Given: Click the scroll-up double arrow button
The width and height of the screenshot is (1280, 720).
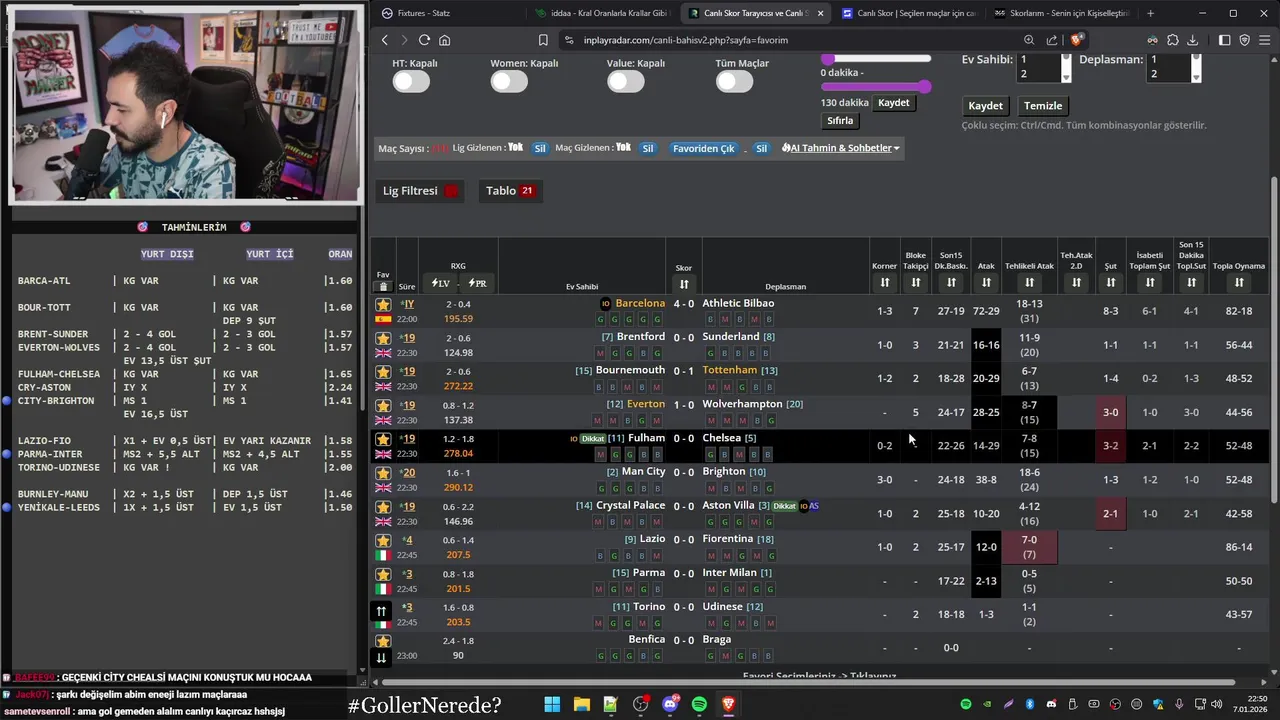Looking at the screenshot, I should click(381, 611).
